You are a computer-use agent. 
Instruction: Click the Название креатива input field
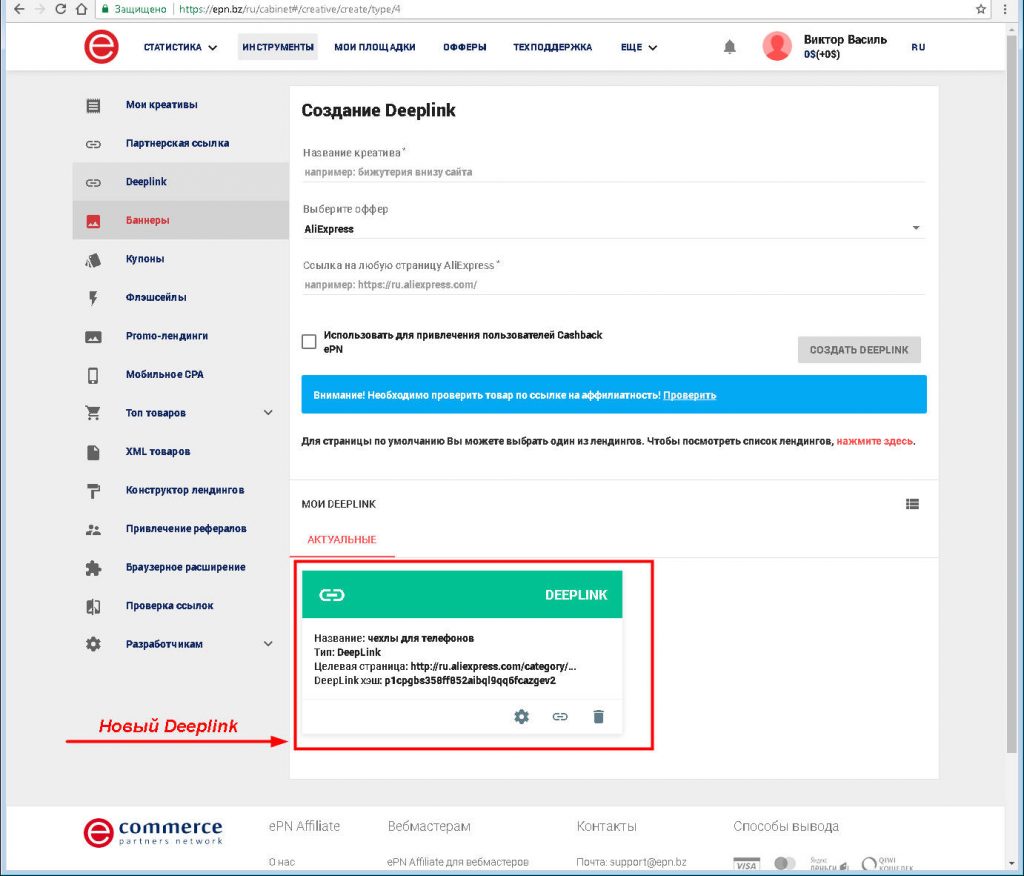click(612, 172)
